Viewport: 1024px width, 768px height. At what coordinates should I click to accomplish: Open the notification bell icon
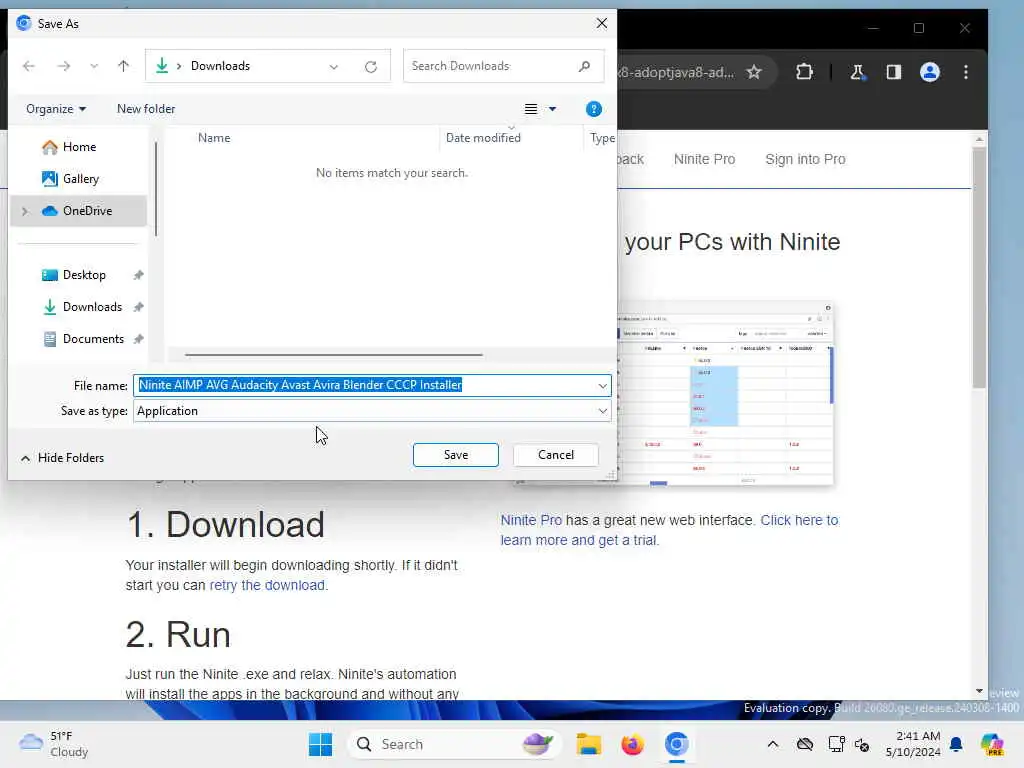point(956,744)
